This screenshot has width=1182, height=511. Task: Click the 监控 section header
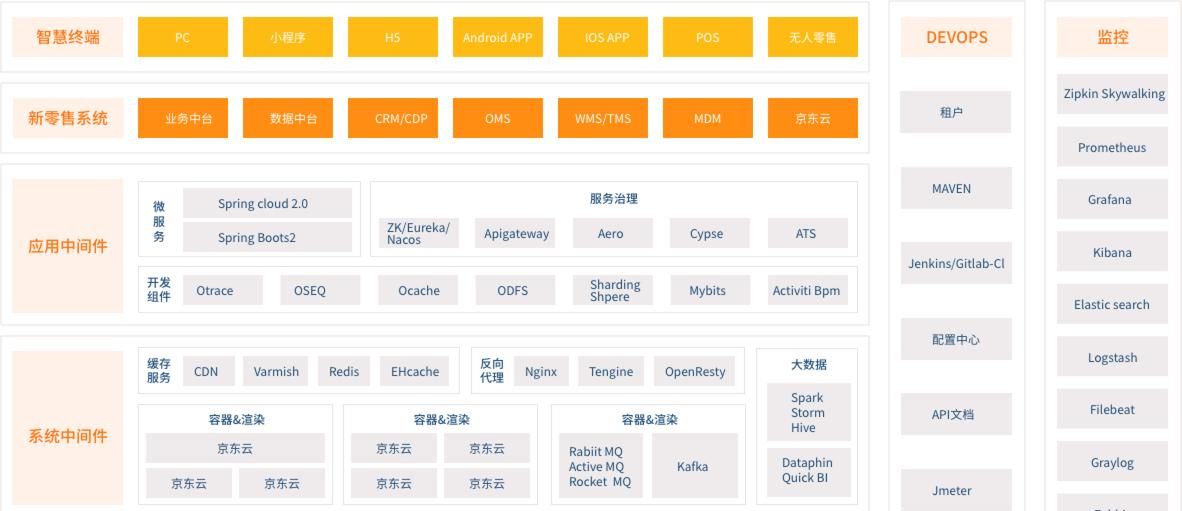[x=1111, y=37]
